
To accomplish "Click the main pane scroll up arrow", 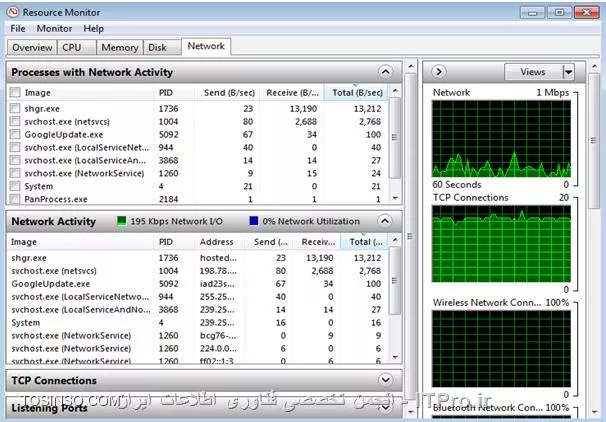I will pos(410,66).
